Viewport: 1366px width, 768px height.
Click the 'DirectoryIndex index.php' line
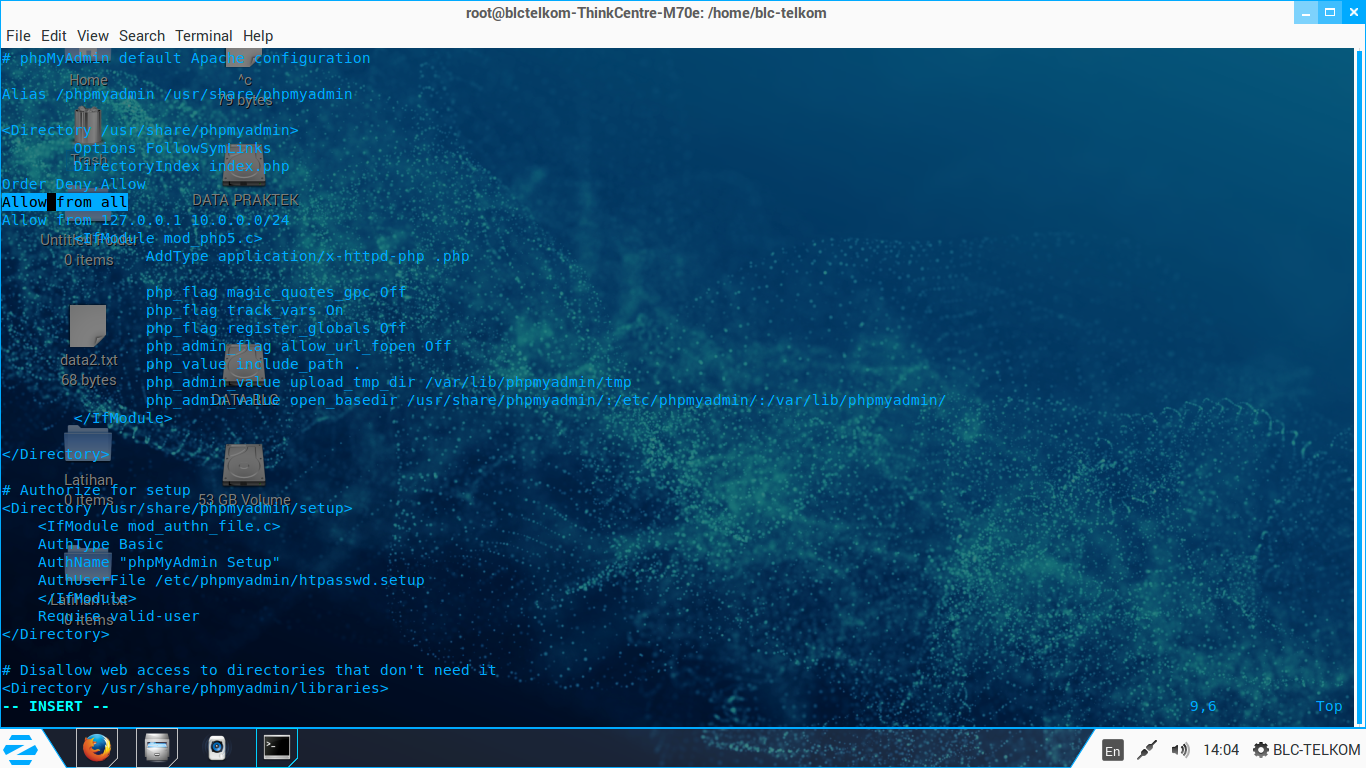coord(181,166)
